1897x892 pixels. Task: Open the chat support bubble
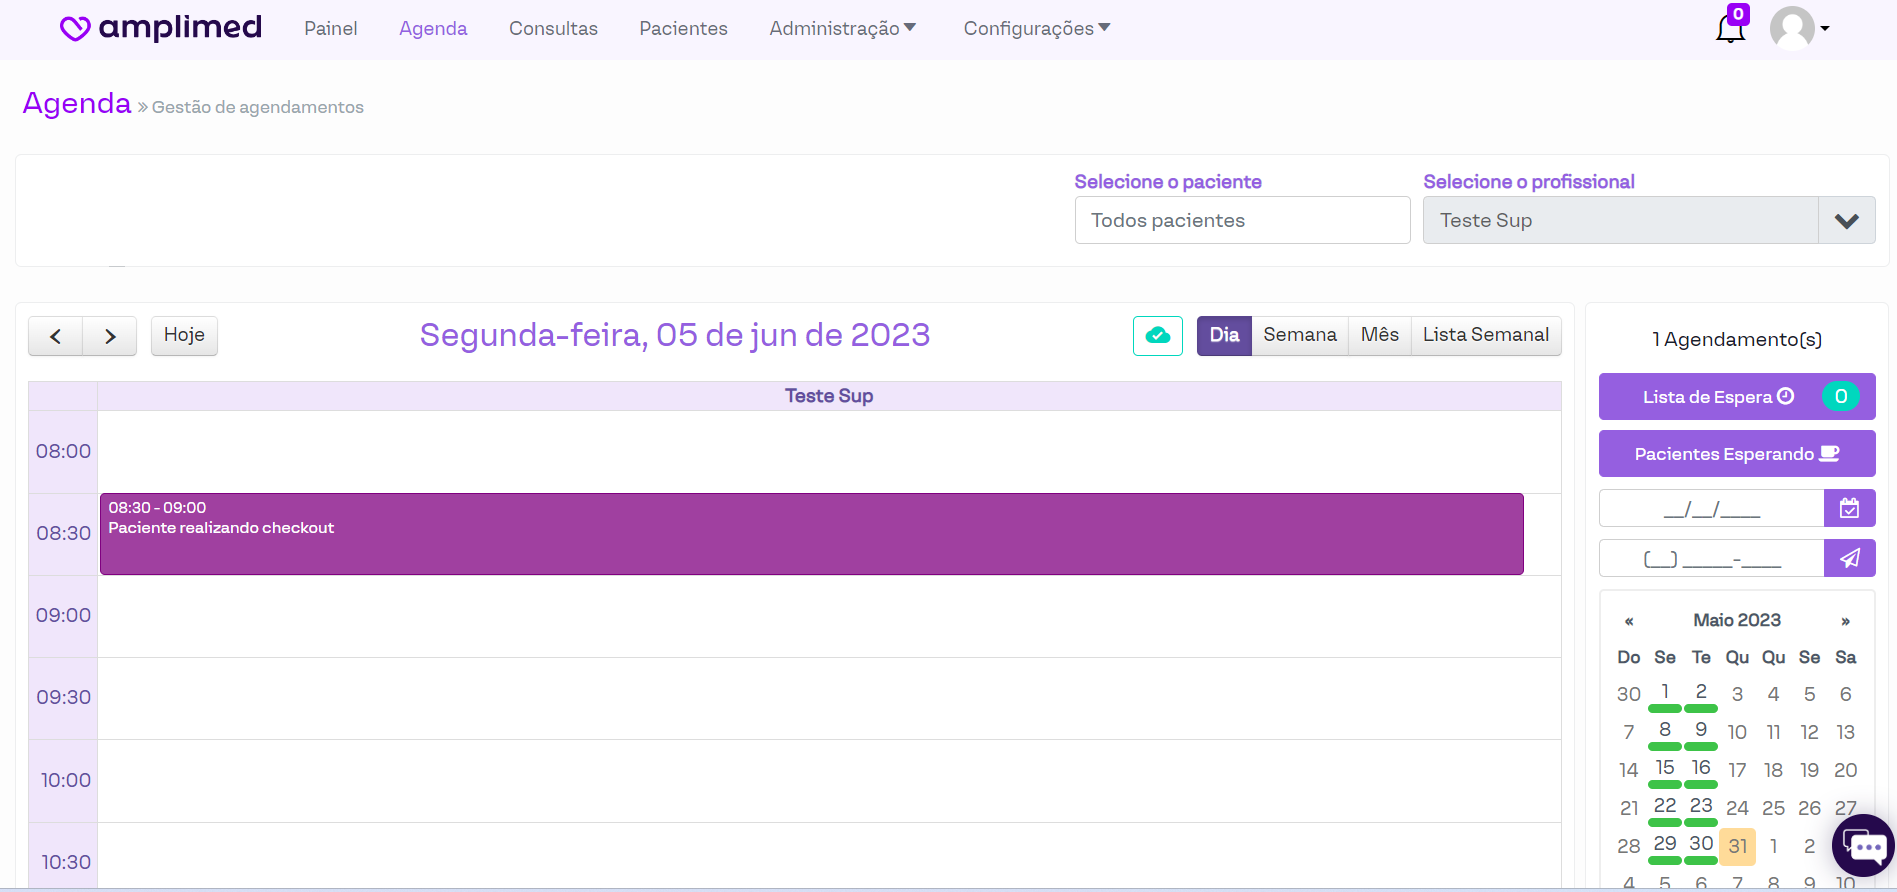coord(1864,846)
